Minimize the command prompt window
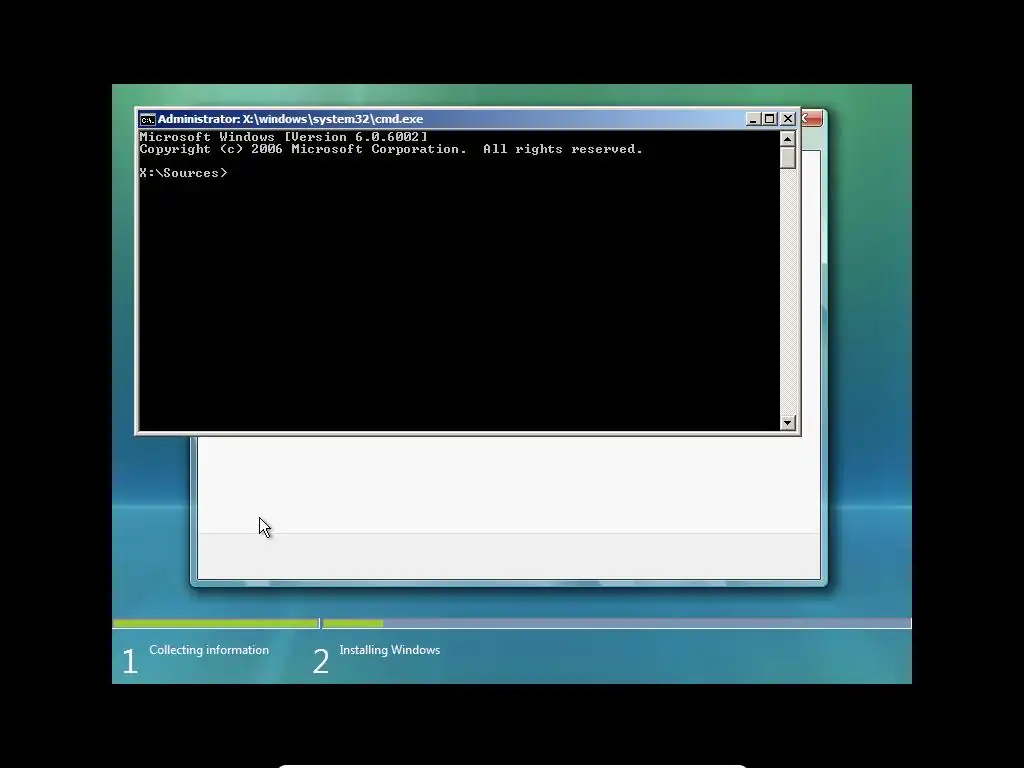The height and width of the screenshot is (768, 1024). (x=753, y=119)
